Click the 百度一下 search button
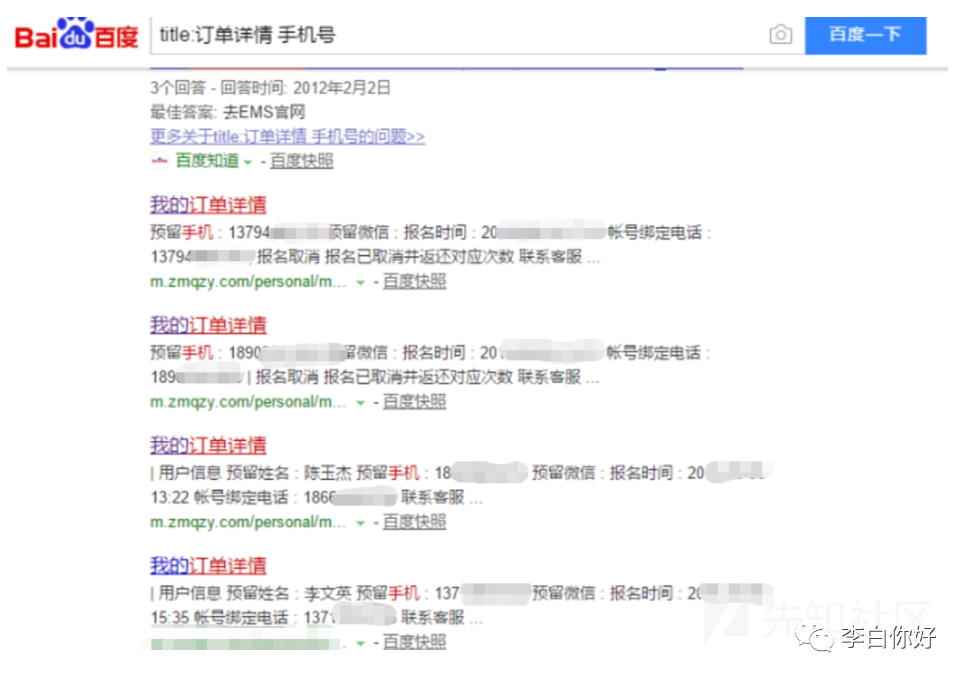Image resolution: width=968 pixels, height=680 pixels. tap(865, 35)
